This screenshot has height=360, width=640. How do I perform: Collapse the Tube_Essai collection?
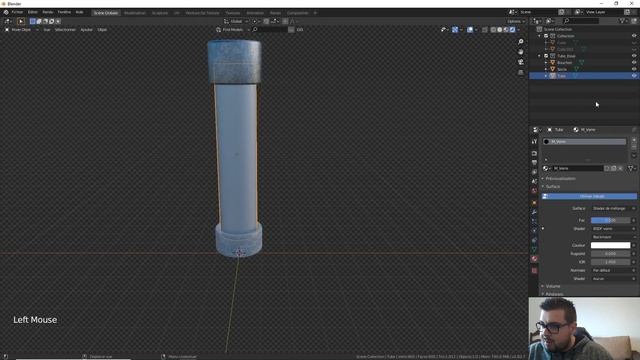[540, 56]
